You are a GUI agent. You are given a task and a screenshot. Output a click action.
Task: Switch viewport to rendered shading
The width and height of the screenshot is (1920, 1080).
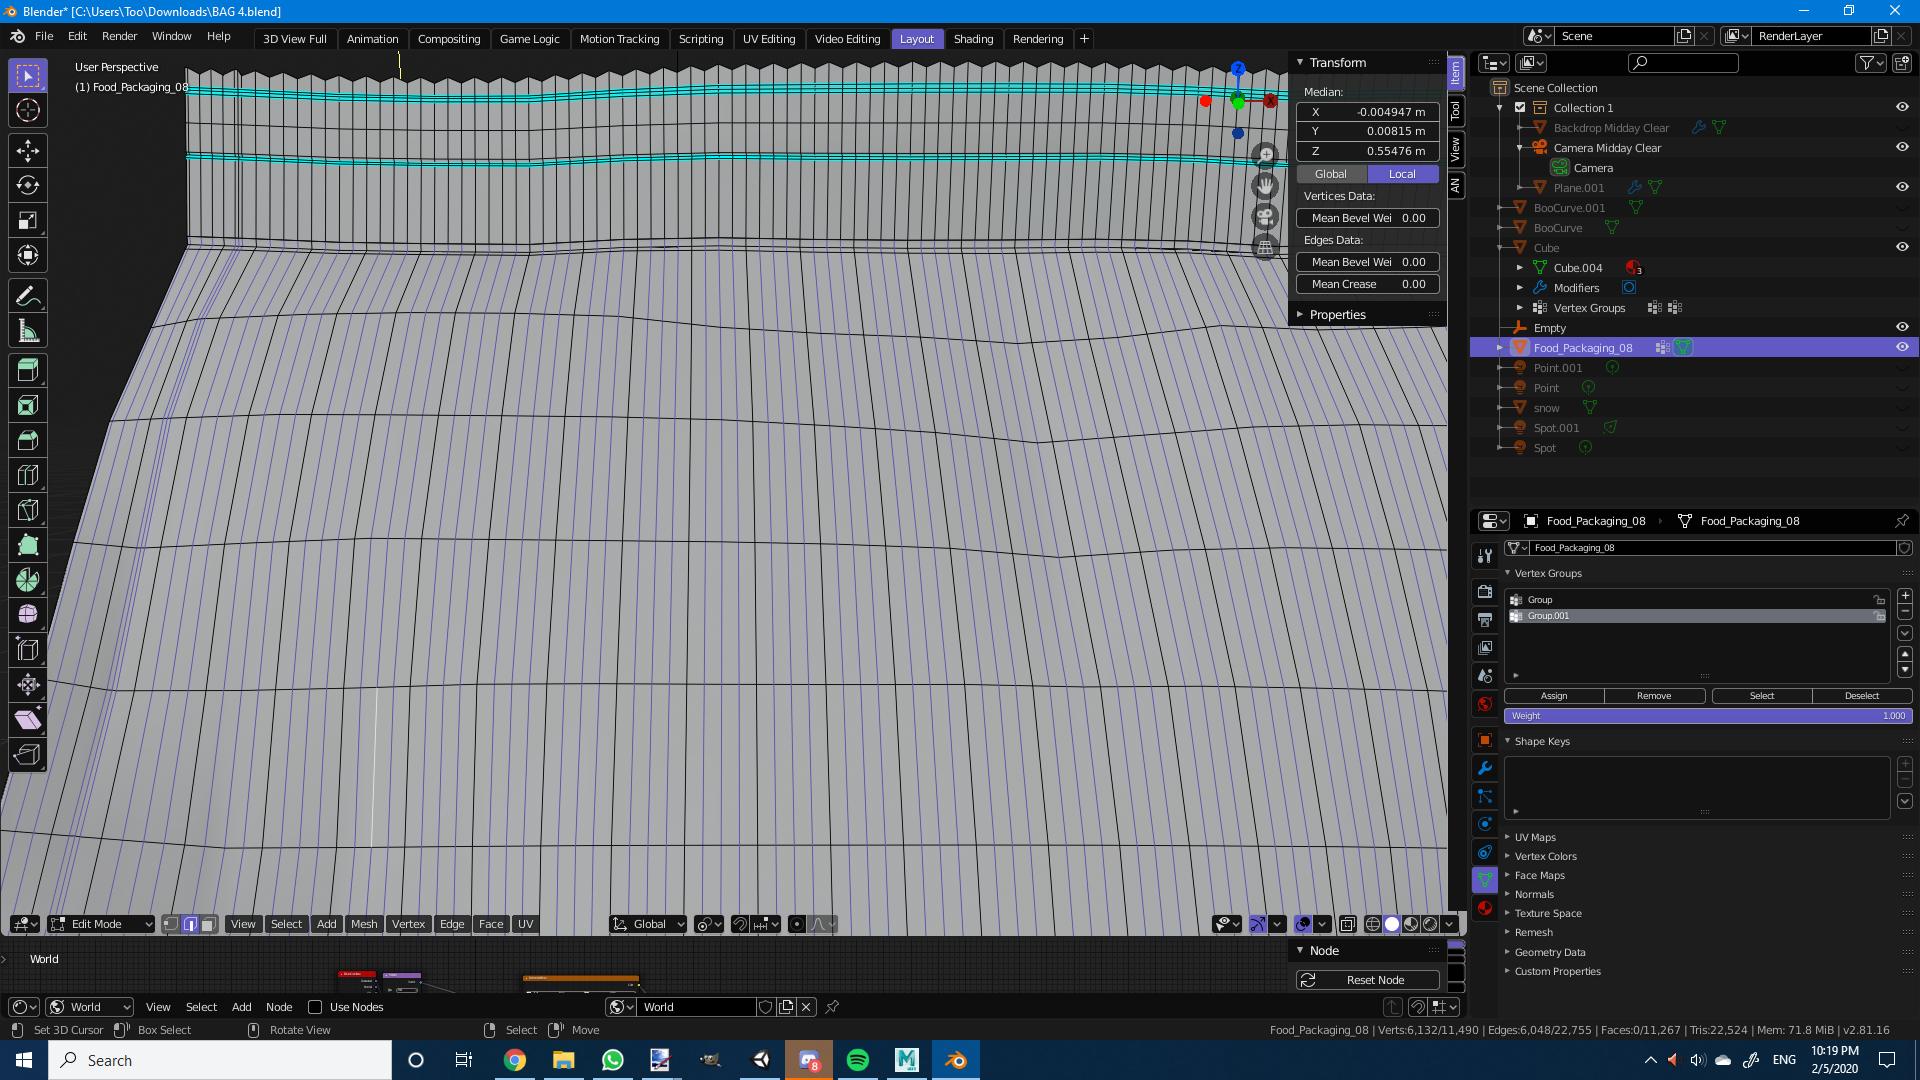point(1430,924)
